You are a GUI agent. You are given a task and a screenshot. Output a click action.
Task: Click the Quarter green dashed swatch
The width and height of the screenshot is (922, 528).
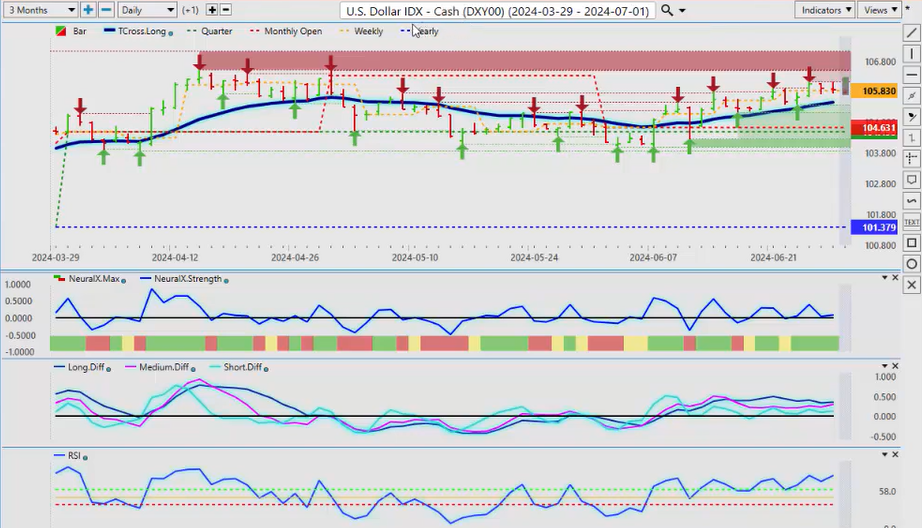(192, 31)
